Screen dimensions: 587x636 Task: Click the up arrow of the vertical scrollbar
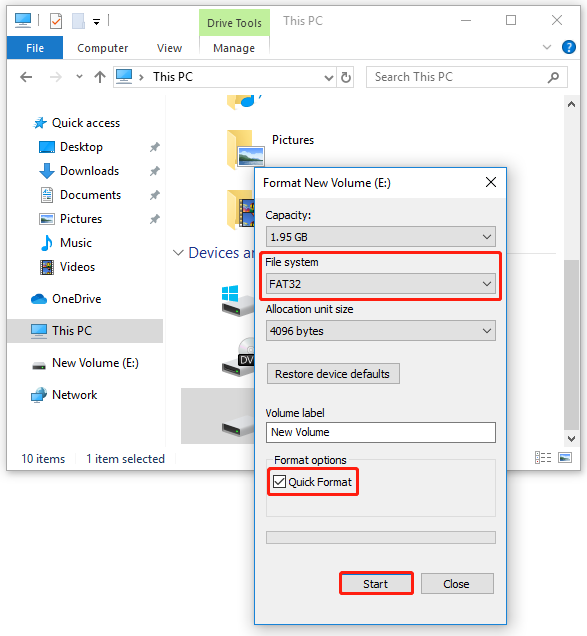(x=571, y=104)
